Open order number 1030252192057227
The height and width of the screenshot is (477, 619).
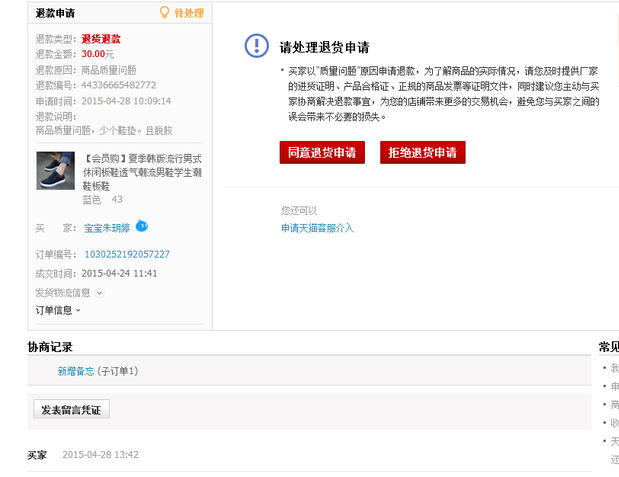pyautogui.click(x=127, y=254)
